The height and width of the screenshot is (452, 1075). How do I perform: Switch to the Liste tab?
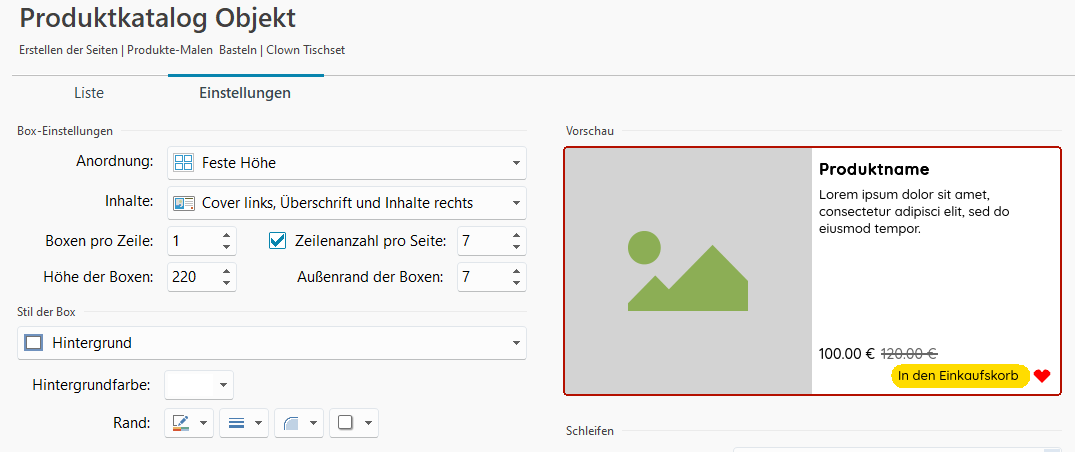coord(89,93)
